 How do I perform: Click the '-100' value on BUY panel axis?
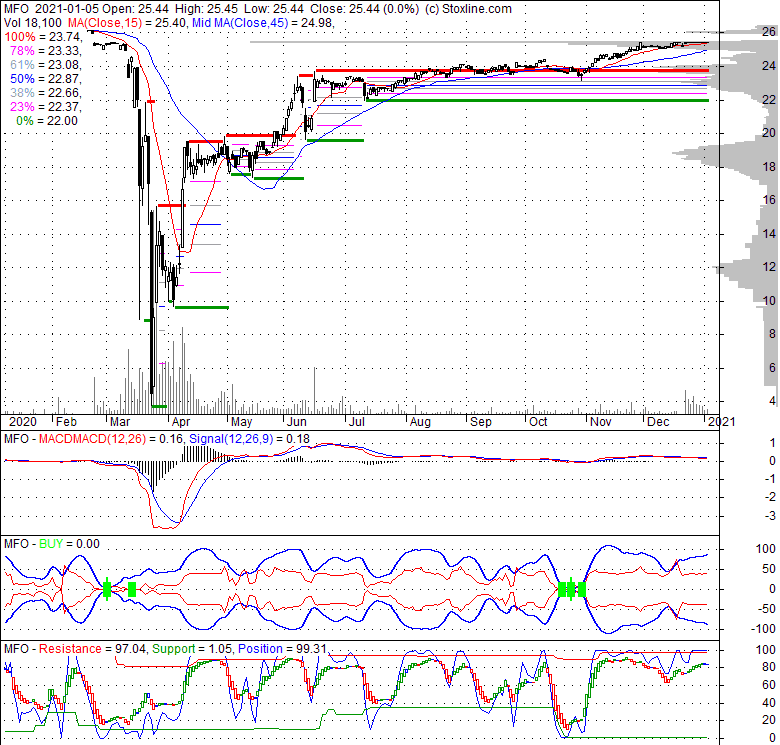[765, 629]
